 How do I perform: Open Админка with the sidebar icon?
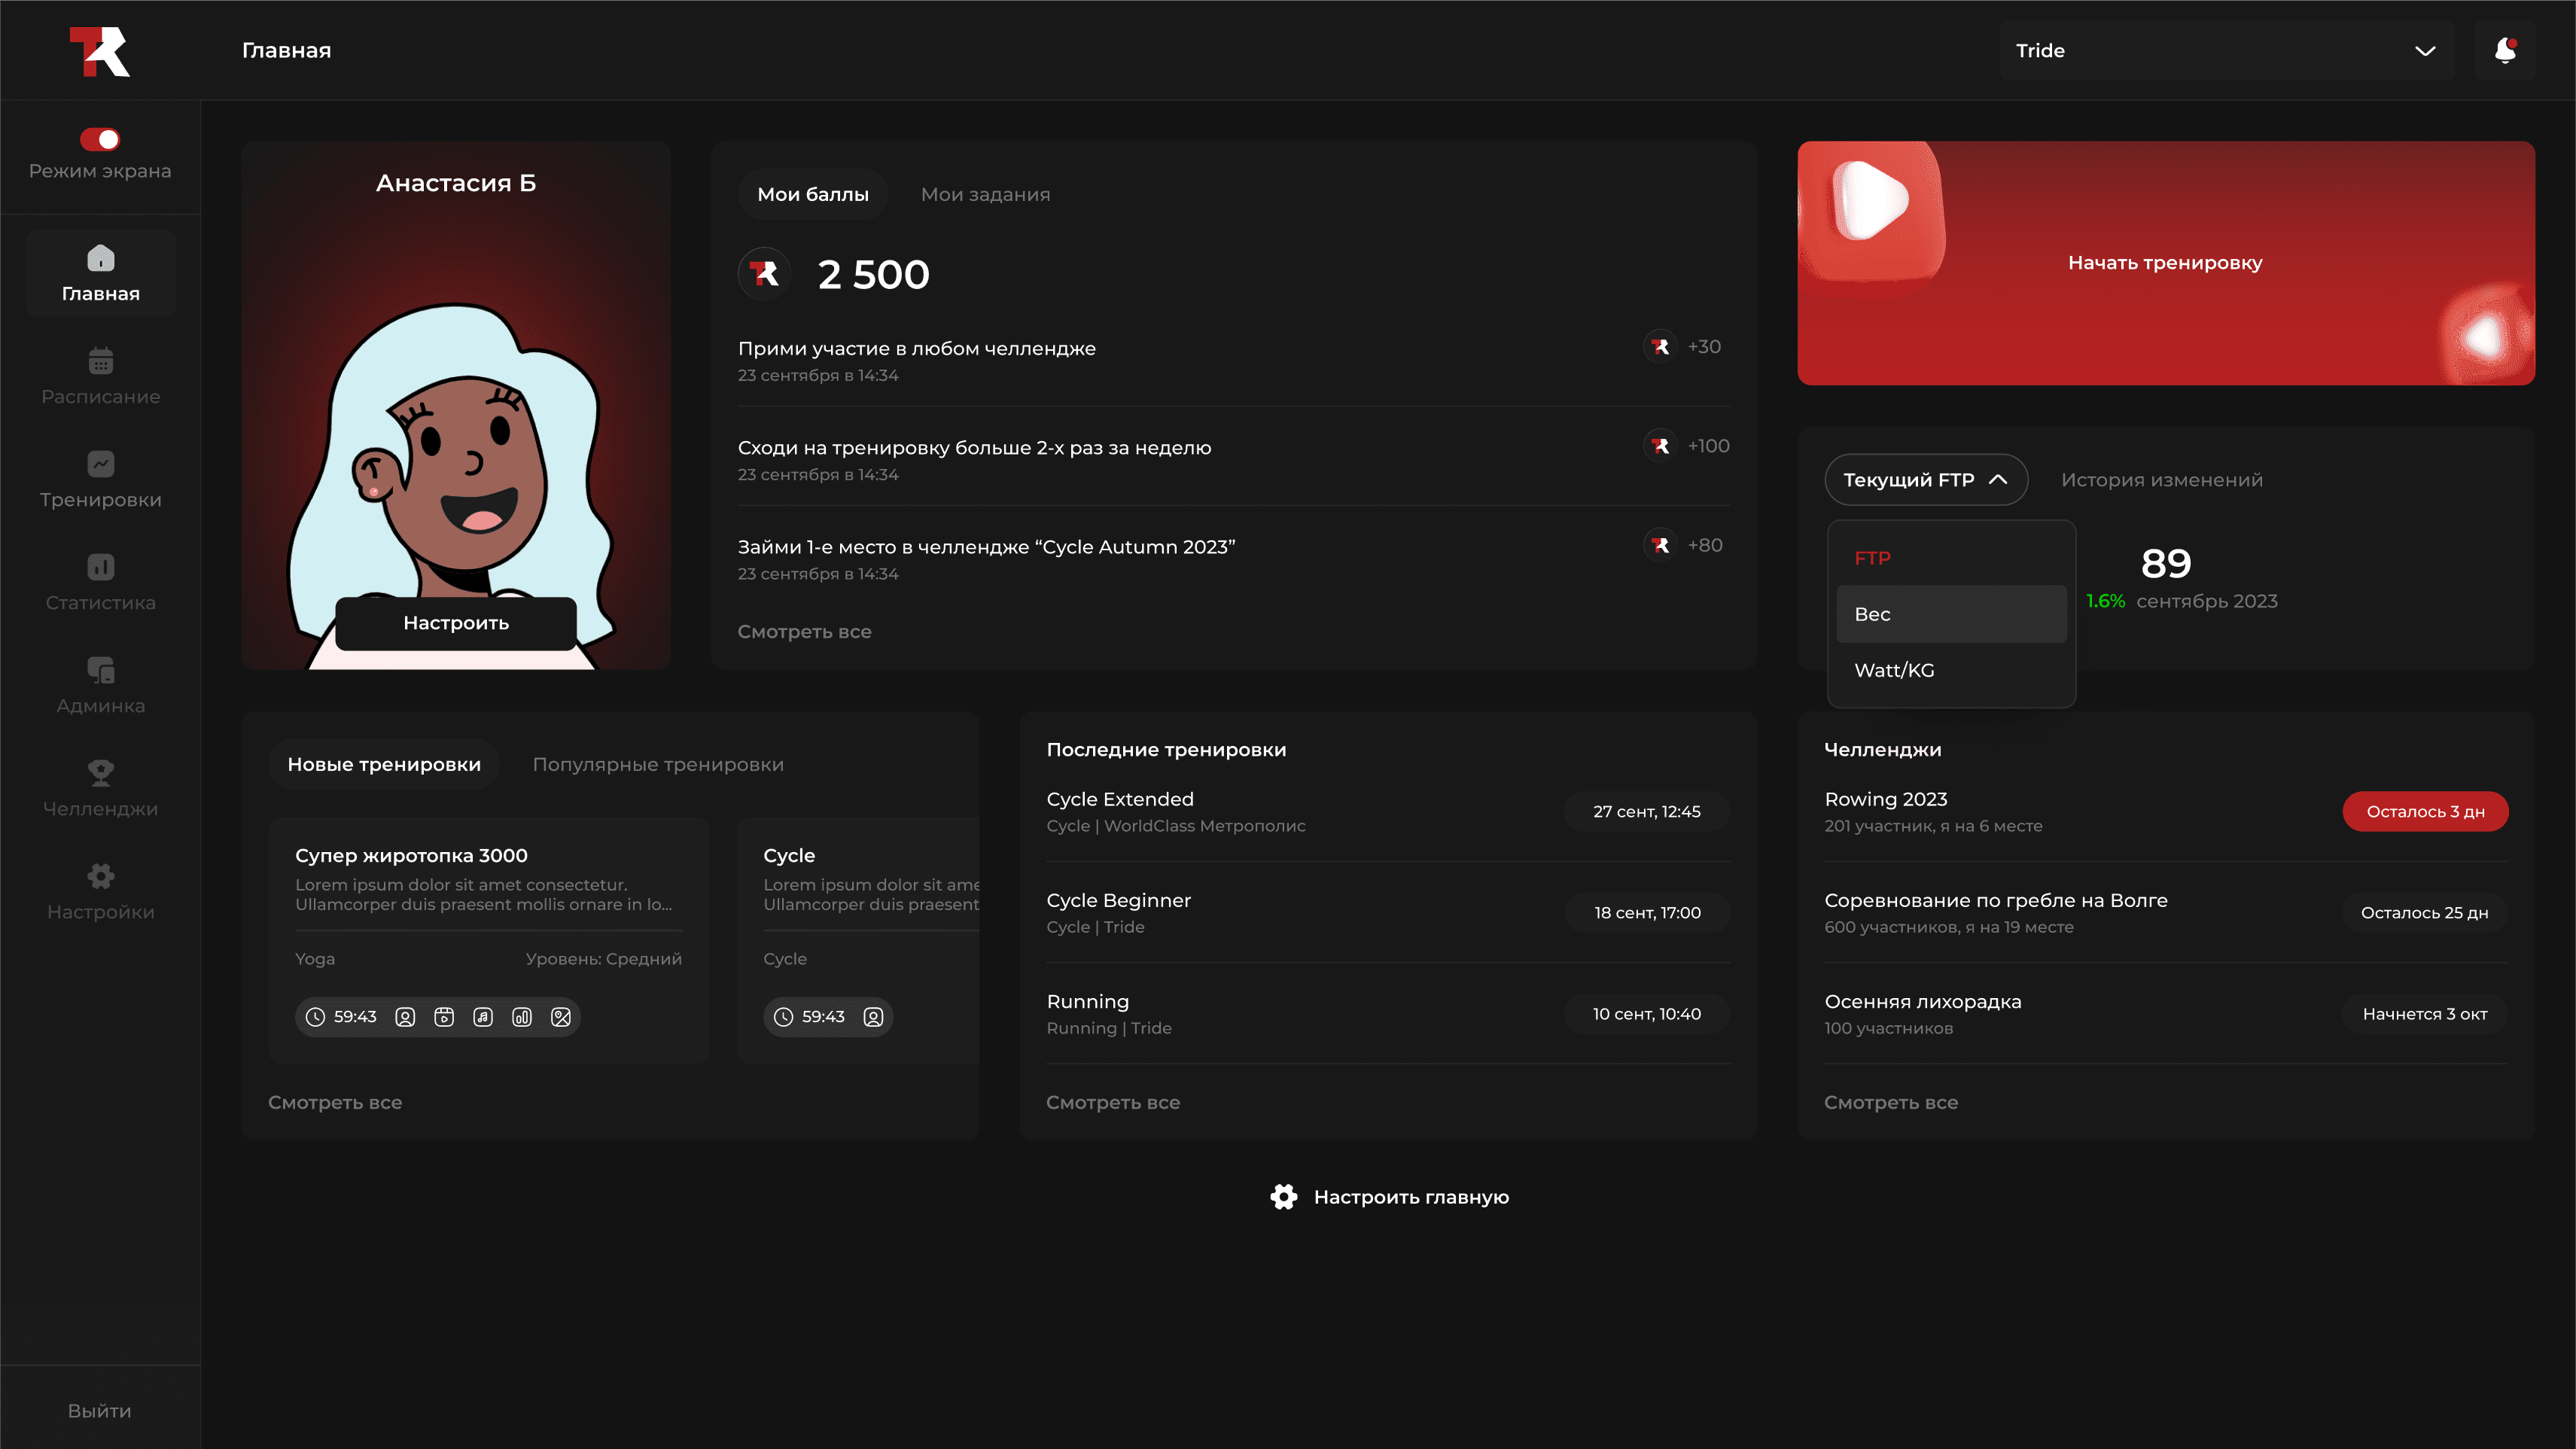[x=101, y=670]
